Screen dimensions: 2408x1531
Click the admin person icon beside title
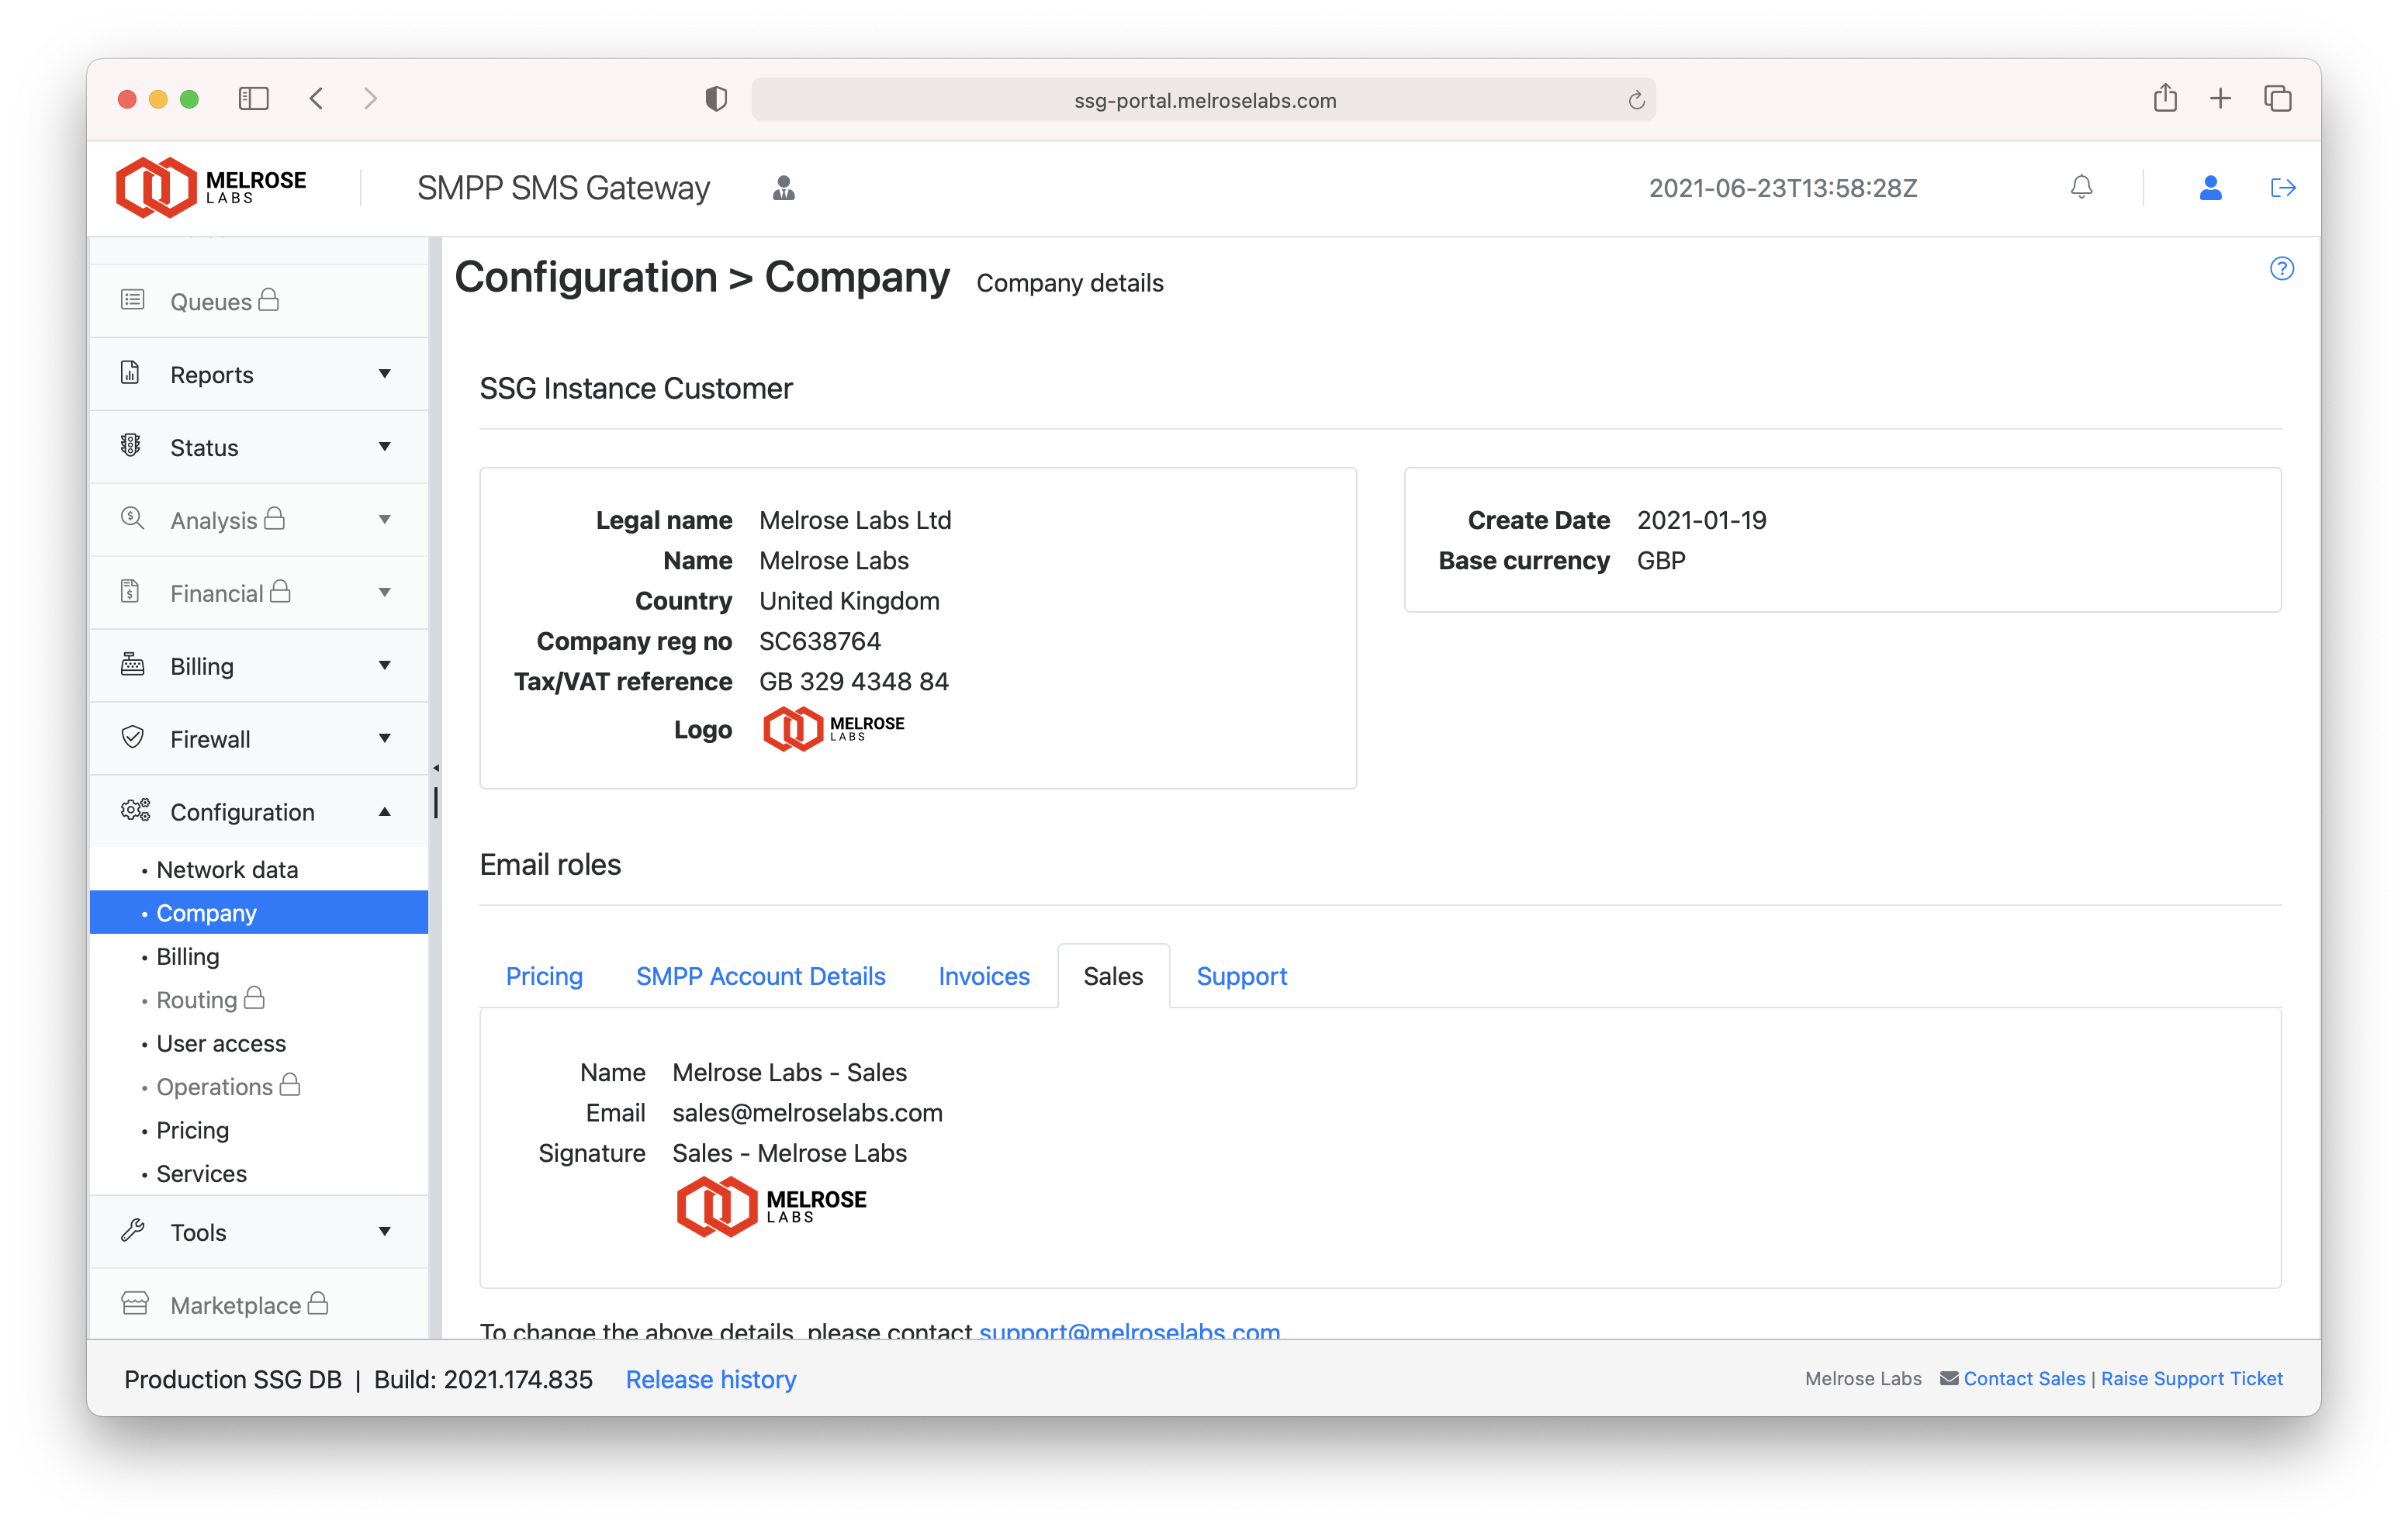[x=783, y=188]
